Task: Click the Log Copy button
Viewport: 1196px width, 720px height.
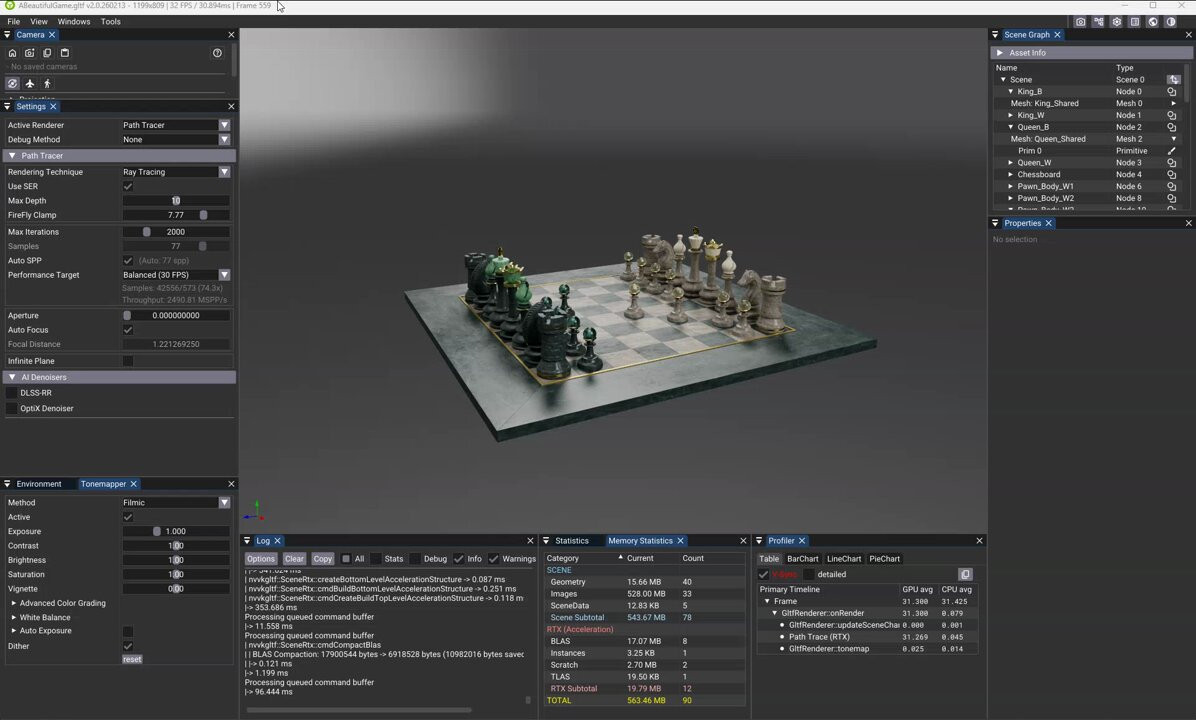Action: point(323,559)
